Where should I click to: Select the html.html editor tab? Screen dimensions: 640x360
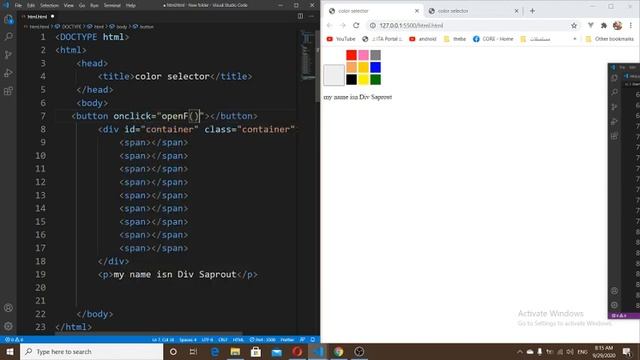(37, 16)
